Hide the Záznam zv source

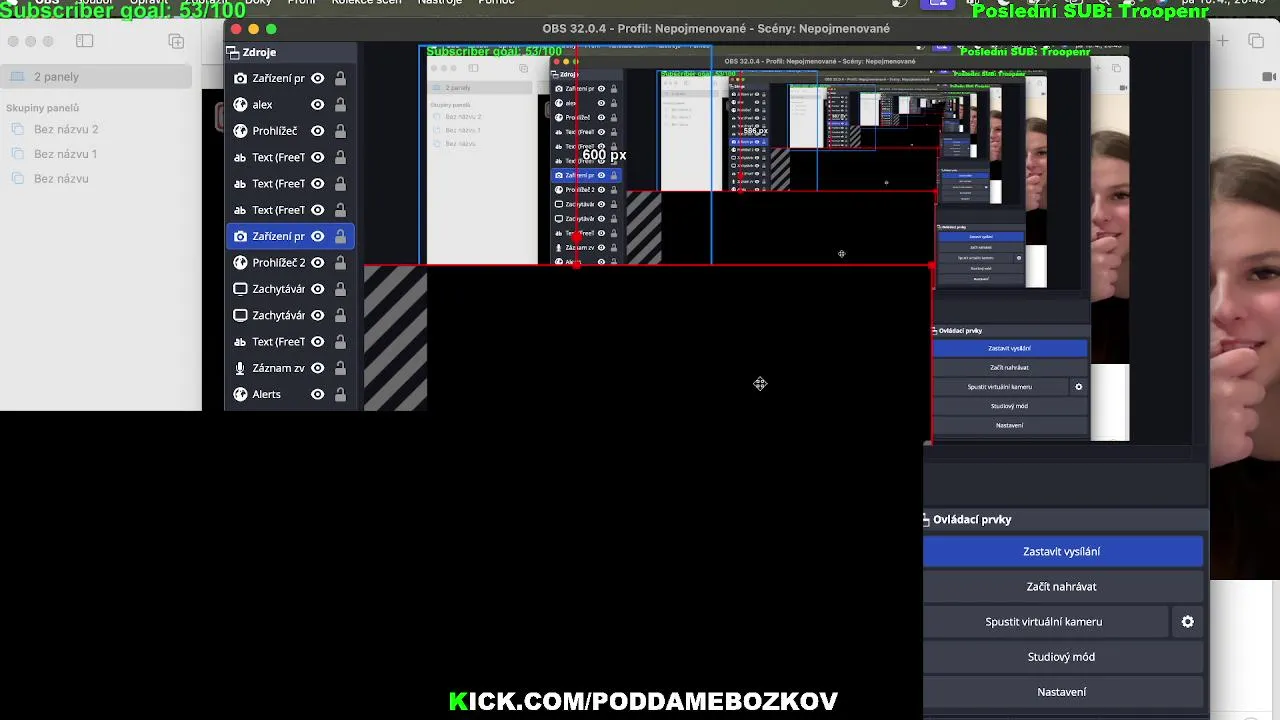coord(317,368)
